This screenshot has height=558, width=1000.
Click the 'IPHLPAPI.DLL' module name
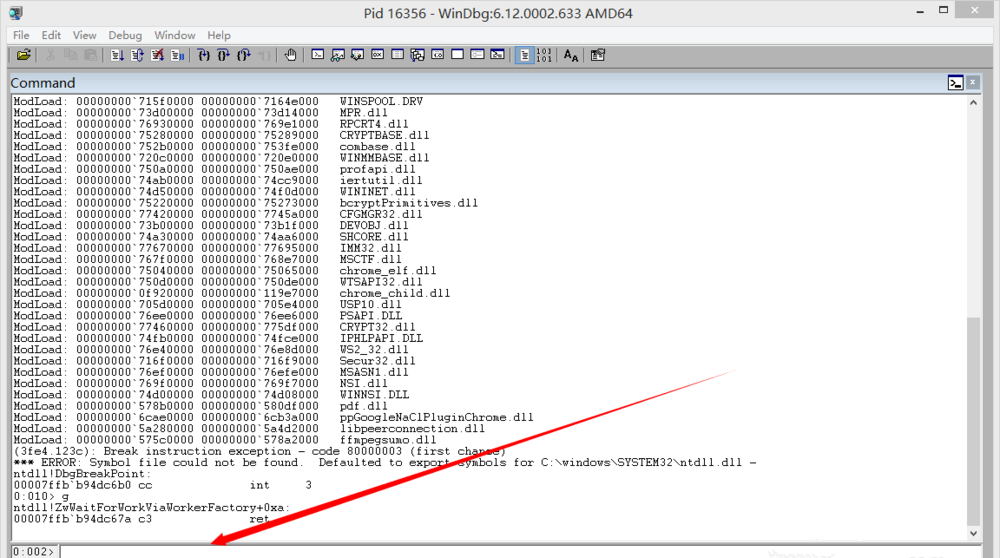[381, 338]
